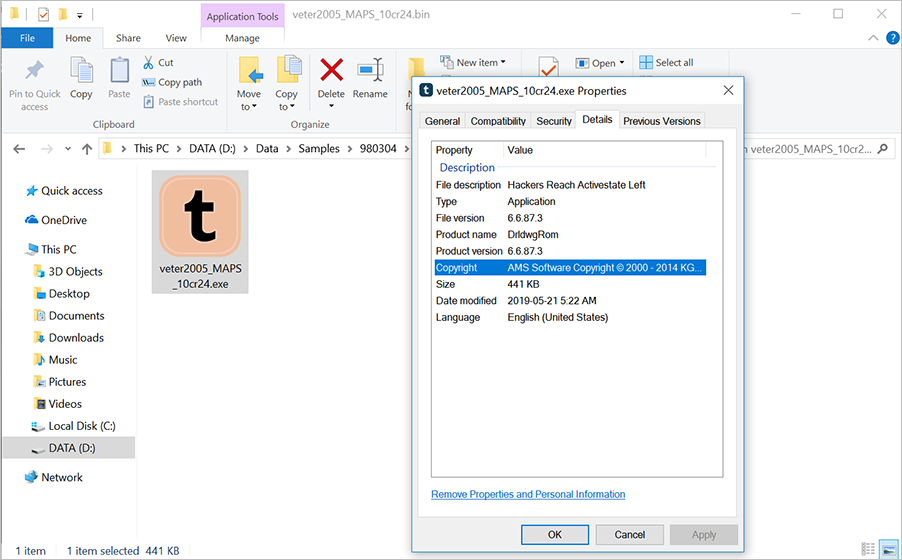Switch to General tab in Properties
Image resolution: width=902 pixels, height=560 pixels.
[x=442, y=121]
